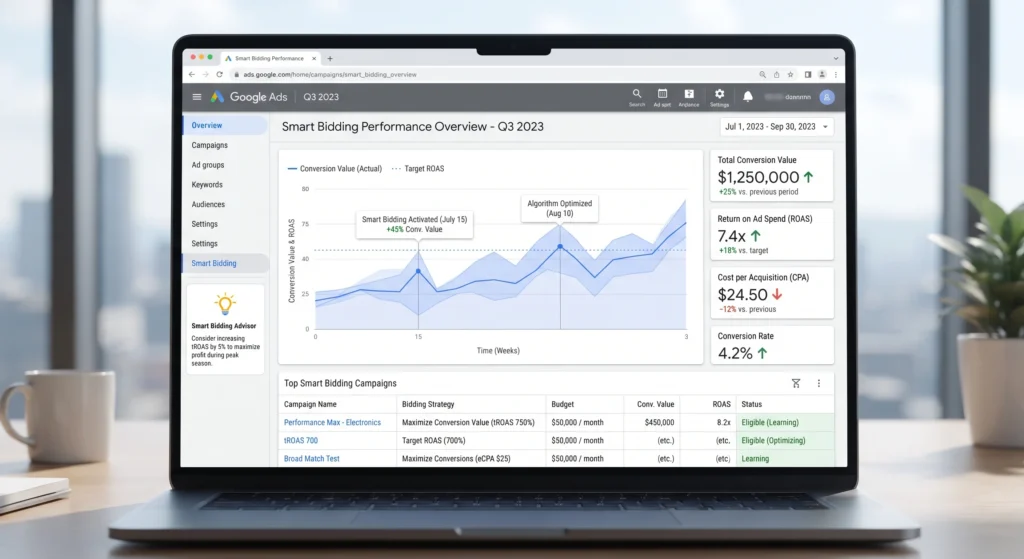1024x559 pixels.
Task: Open the hamburger main menu
Action: pyautogui.click(x=197, y=97)
